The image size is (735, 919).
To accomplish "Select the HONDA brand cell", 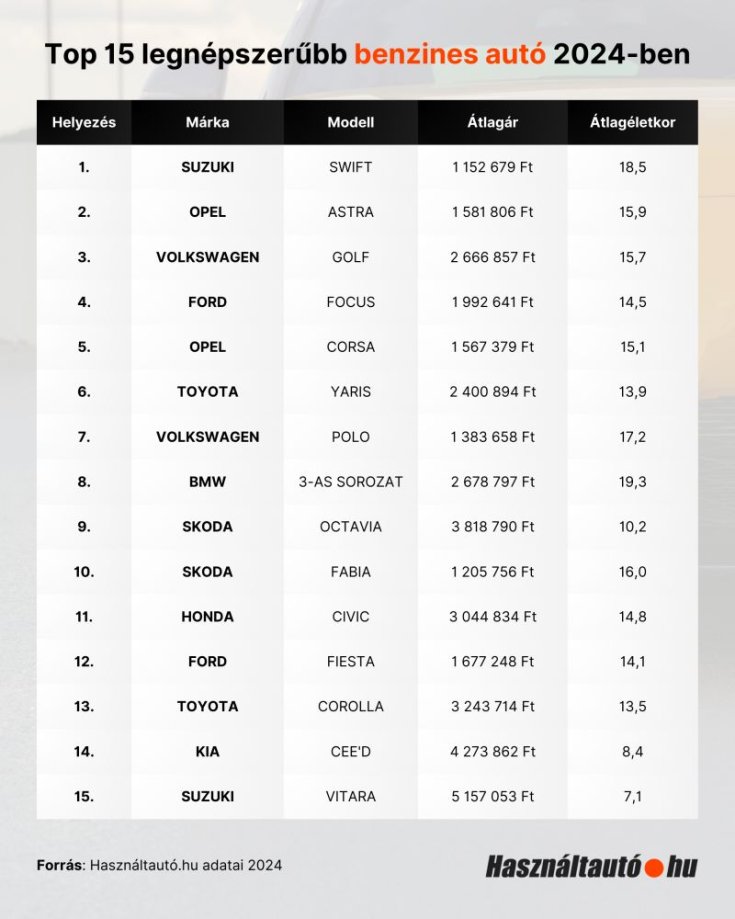I will point(207,617).
